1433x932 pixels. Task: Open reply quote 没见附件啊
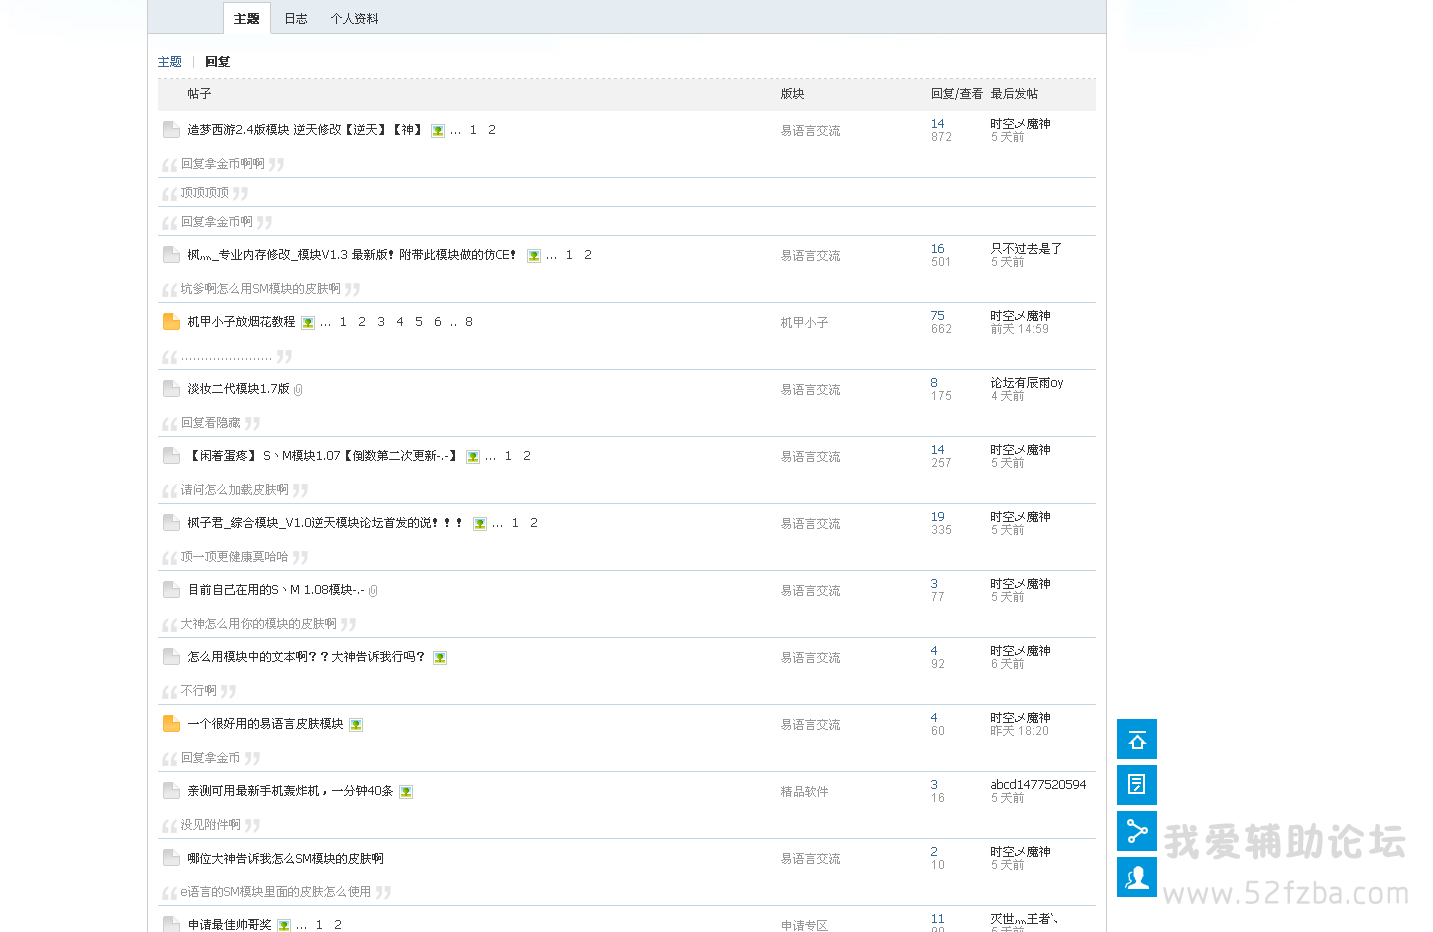coord(210,825)
